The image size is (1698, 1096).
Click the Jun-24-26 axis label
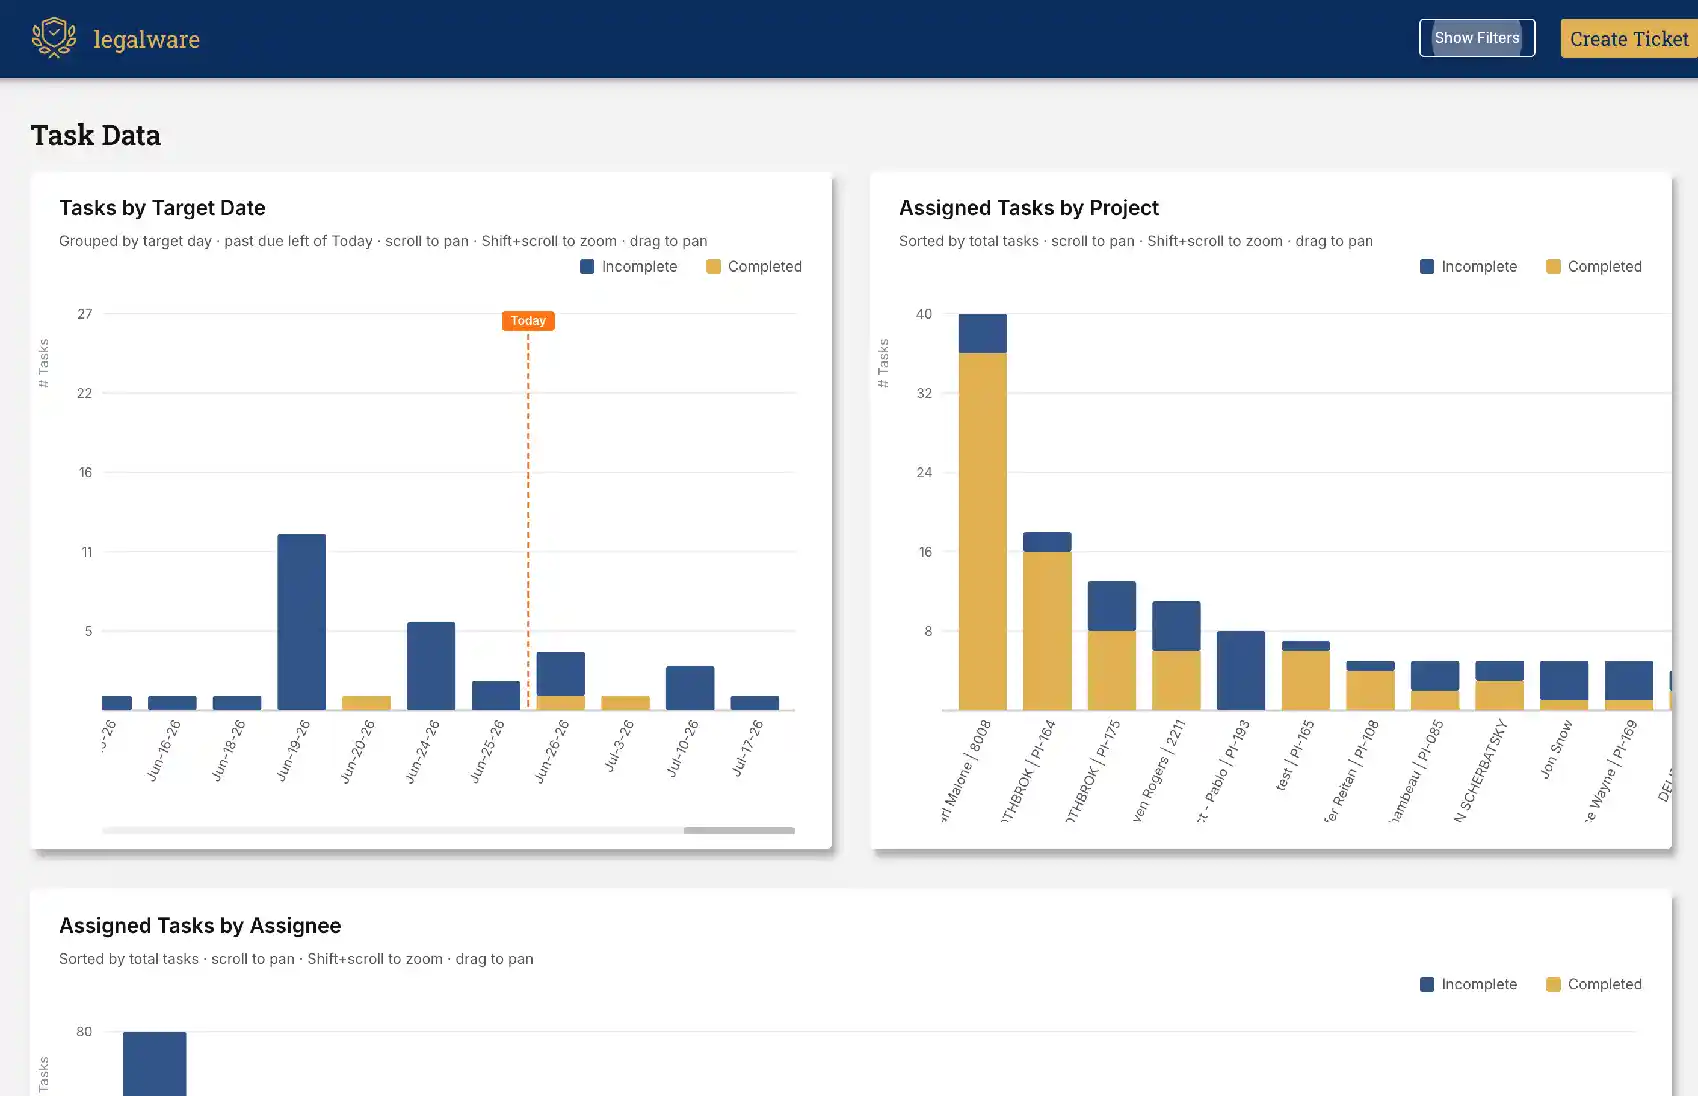[423, 751]
